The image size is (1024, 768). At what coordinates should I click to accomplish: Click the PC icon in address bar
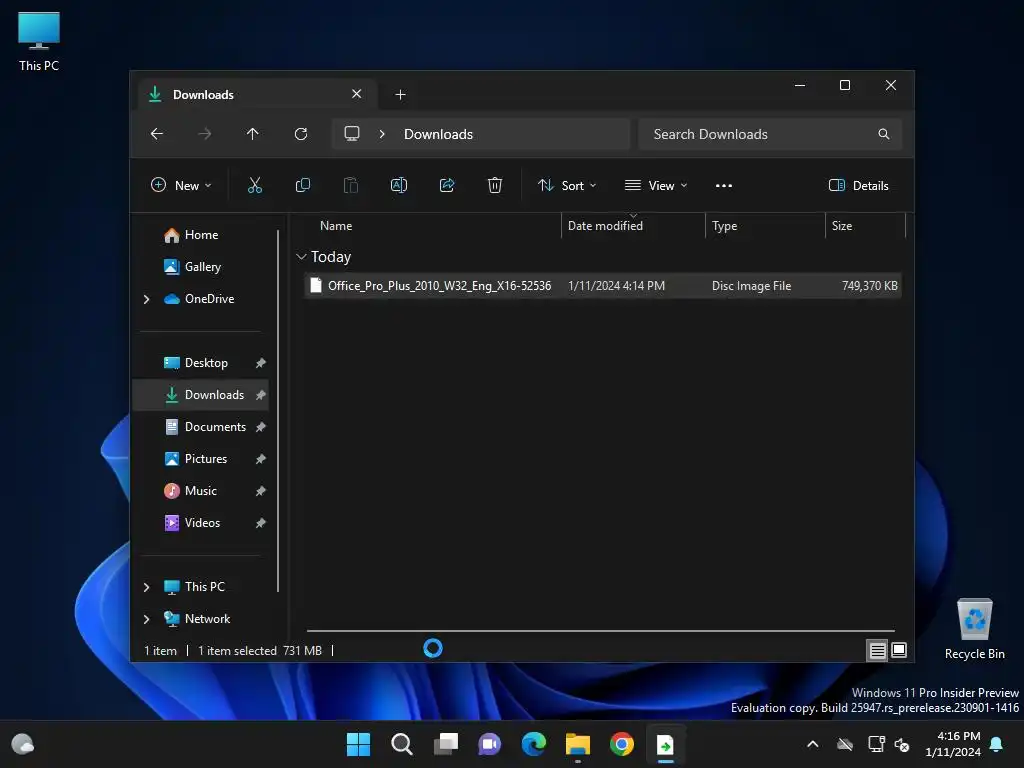352,134
